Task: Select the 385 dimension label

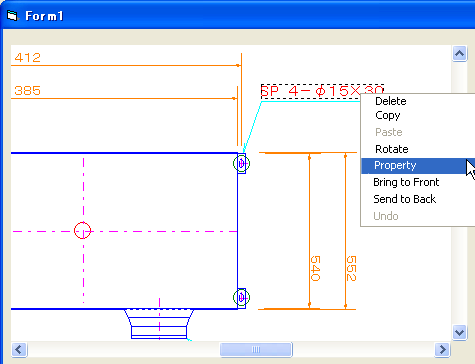Action: 27,90
